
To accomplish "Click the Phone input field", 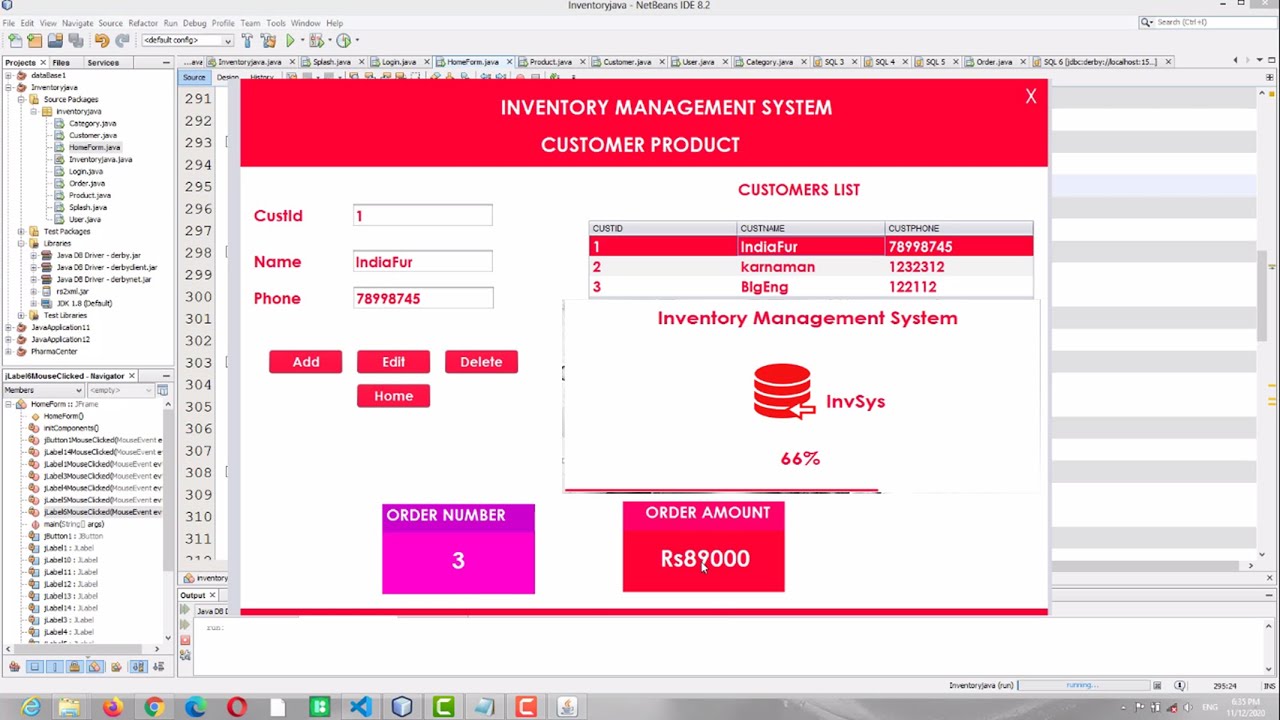I will (x=422, y=298).
